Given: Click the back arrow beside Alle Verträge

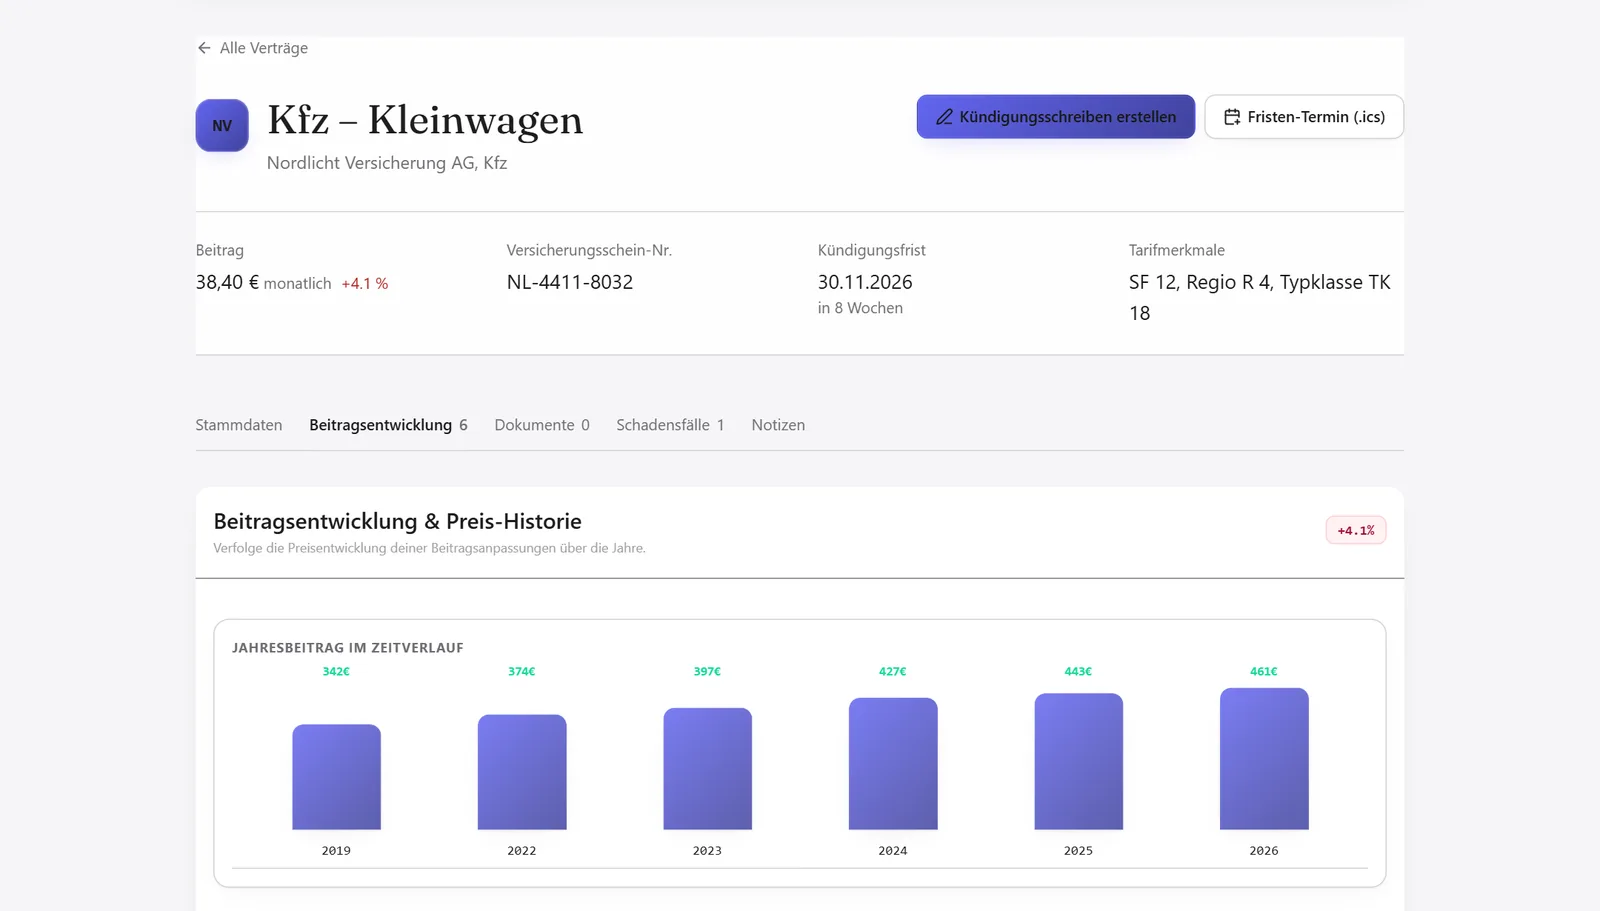Looking at the screenshot, I should tap(204, 48).
